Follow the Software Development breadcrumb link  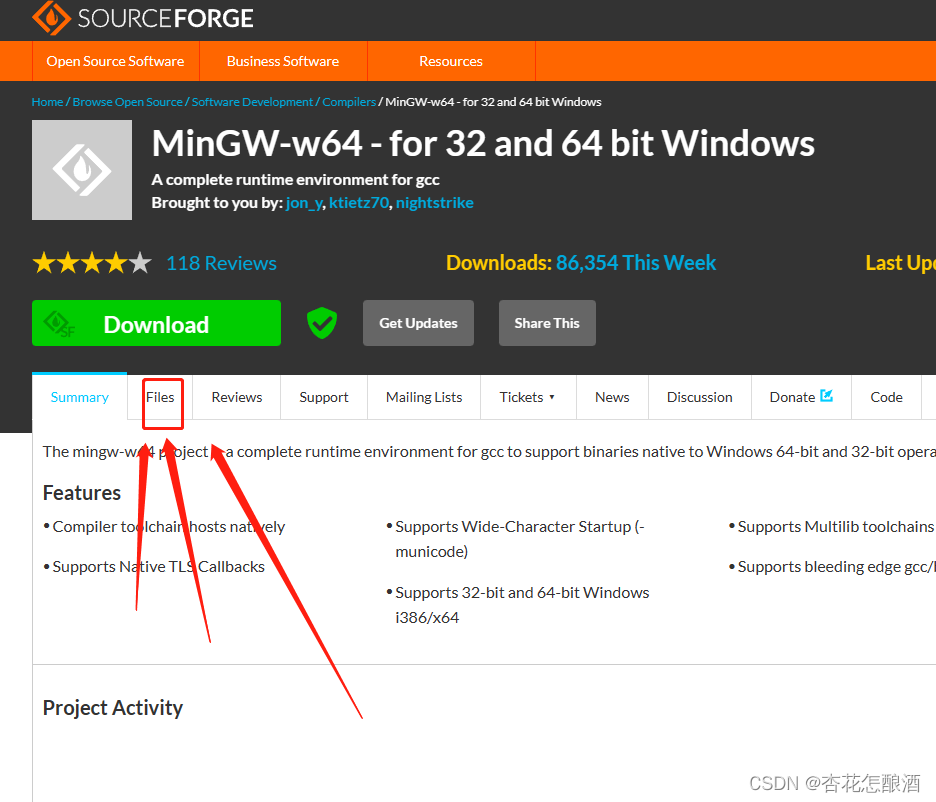[252, 102]
